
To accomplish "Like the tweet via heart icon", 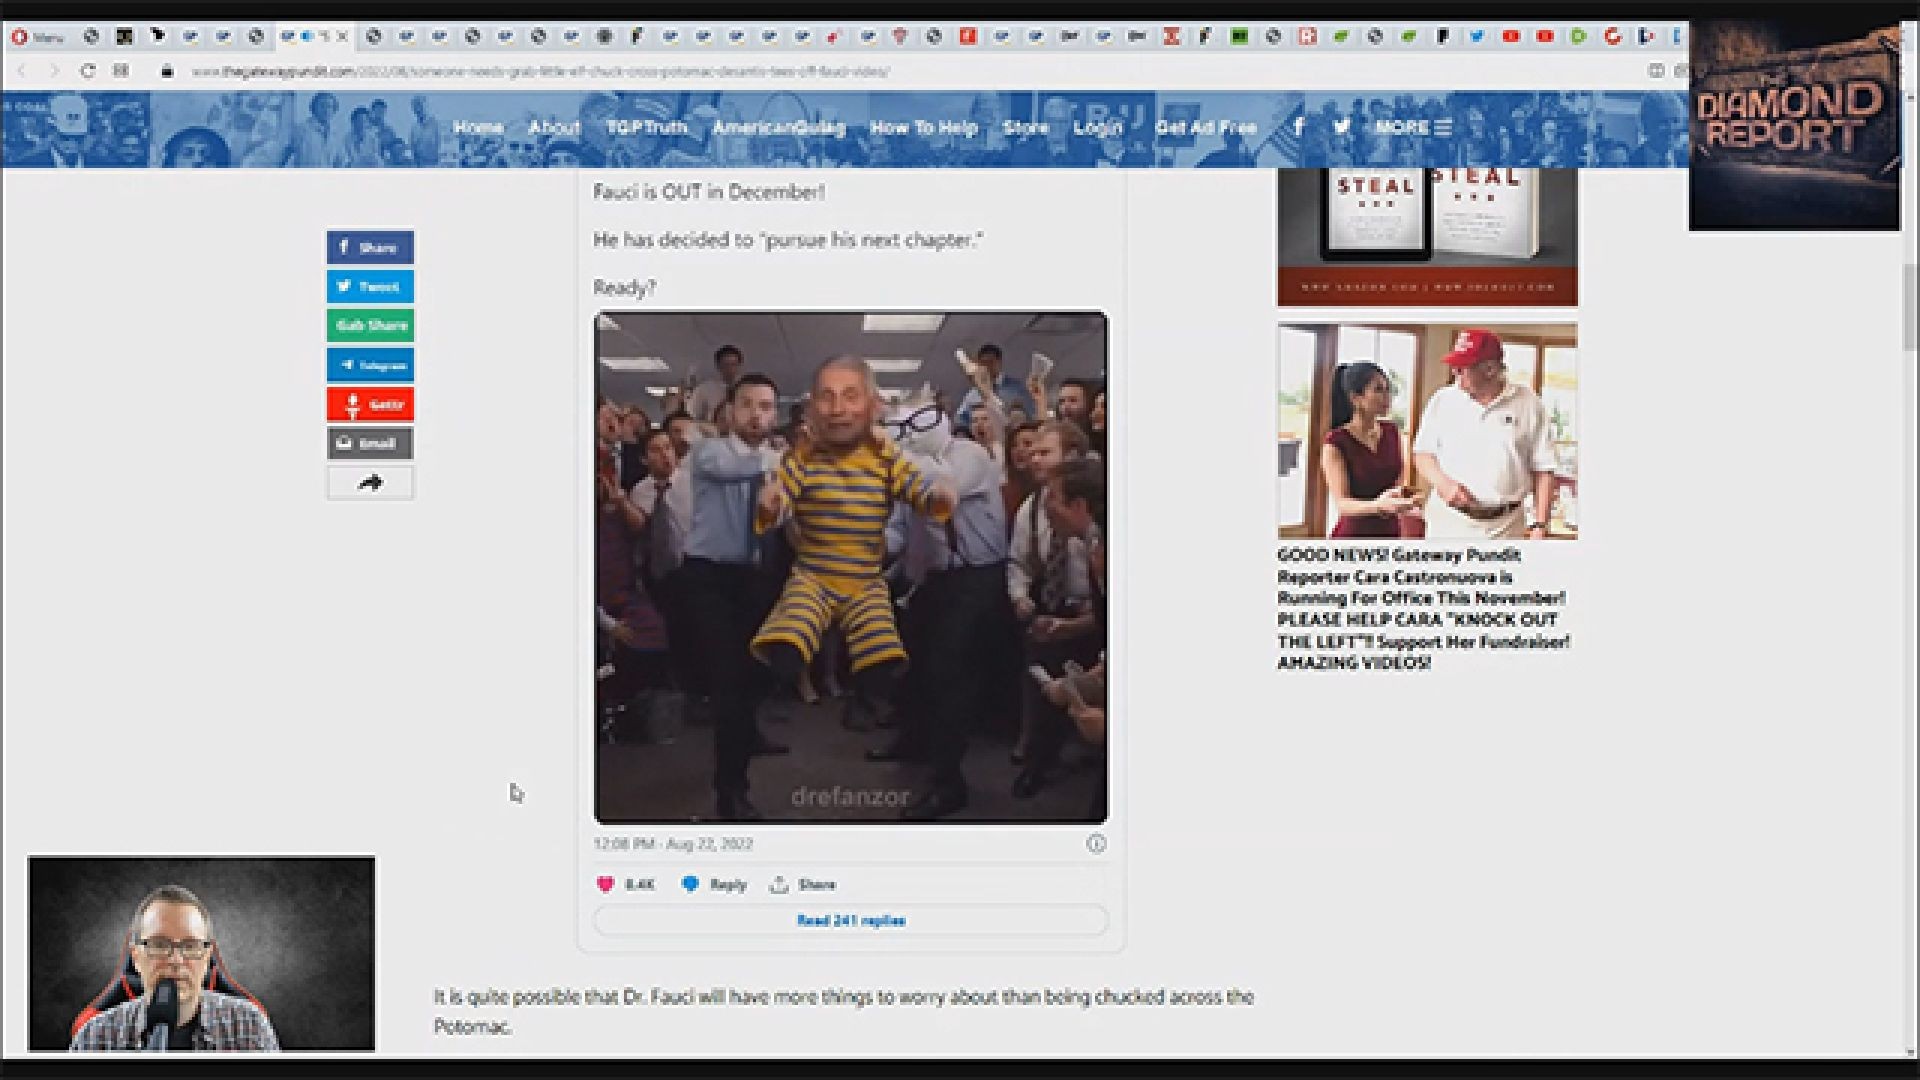I will [x=605, y=884].
